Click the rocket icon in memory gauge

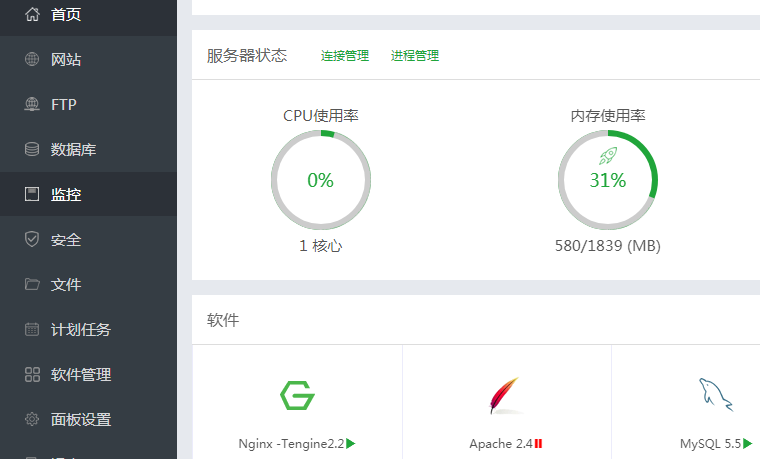[608, 156]
